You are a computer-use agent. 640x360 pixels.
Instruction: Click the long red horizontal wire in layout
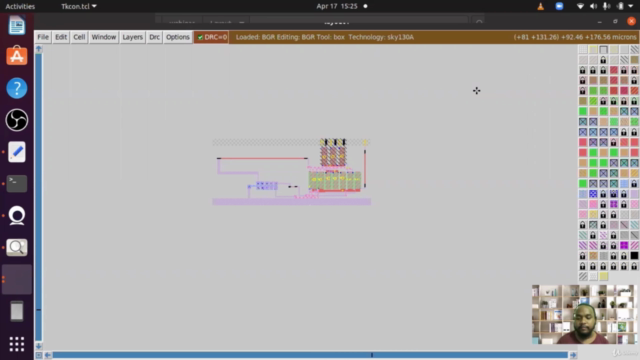pos(262,158)
